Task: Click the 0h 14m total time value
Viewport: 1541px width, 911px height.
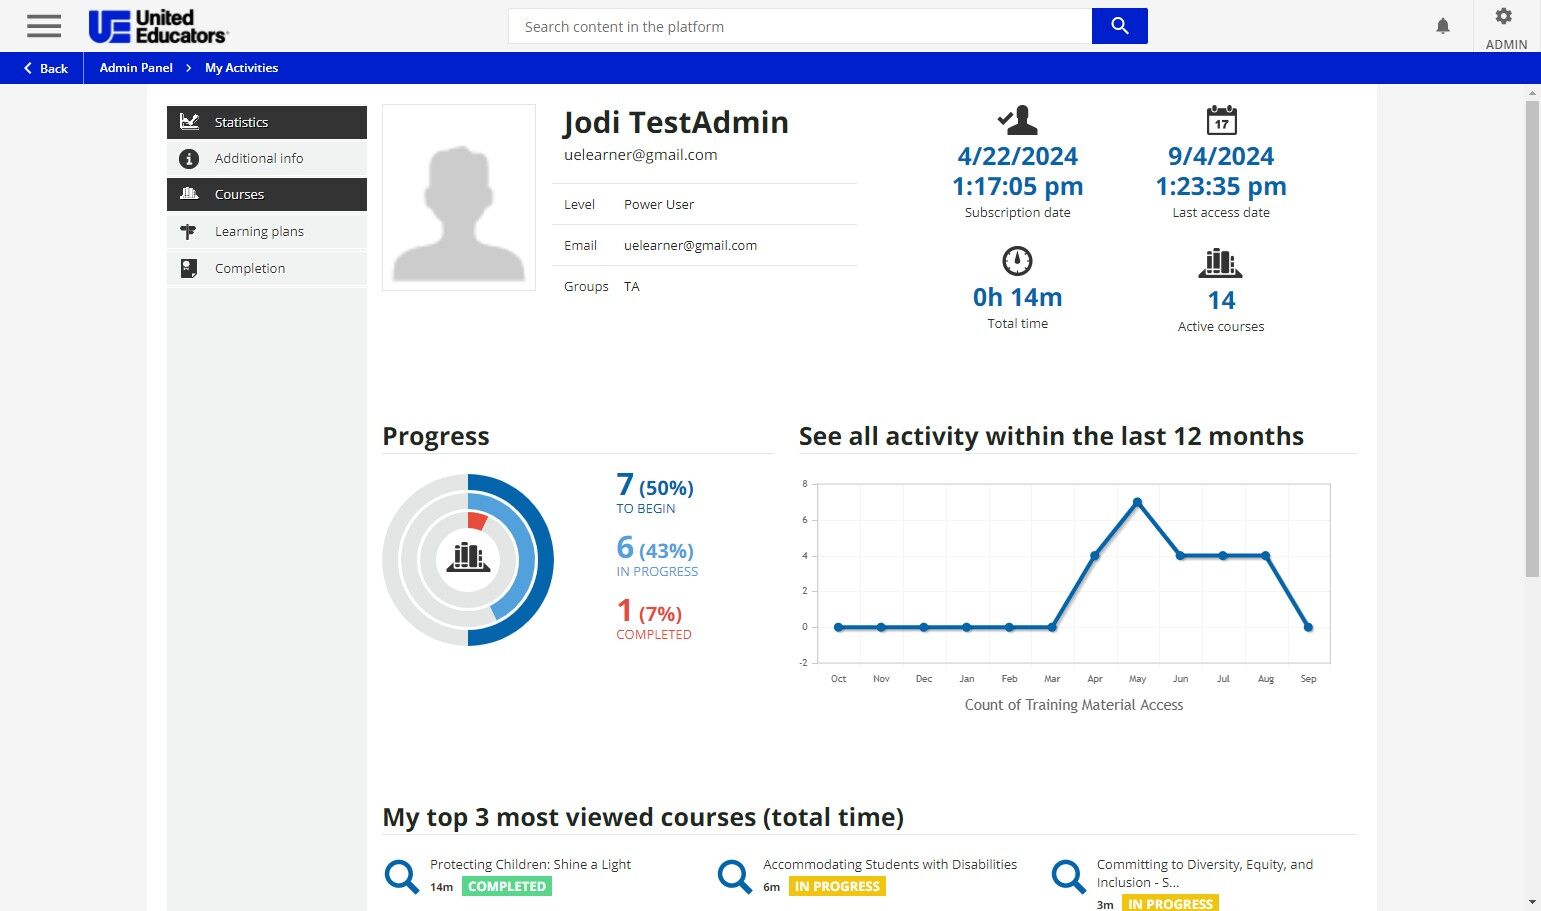Action: [x=1018, y=297]
